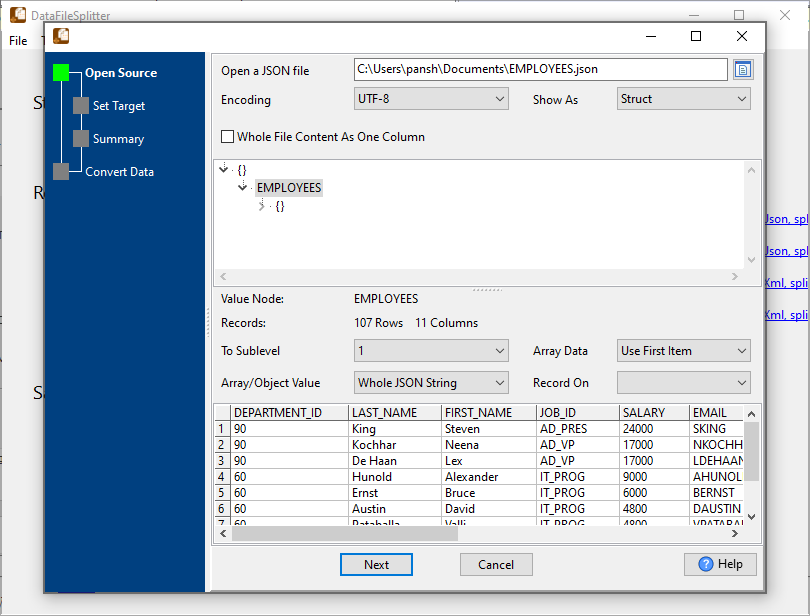Viewport: 810px width, 616px height.
Task: Click the Help question mark icon
Action: (x=705, y=564)
